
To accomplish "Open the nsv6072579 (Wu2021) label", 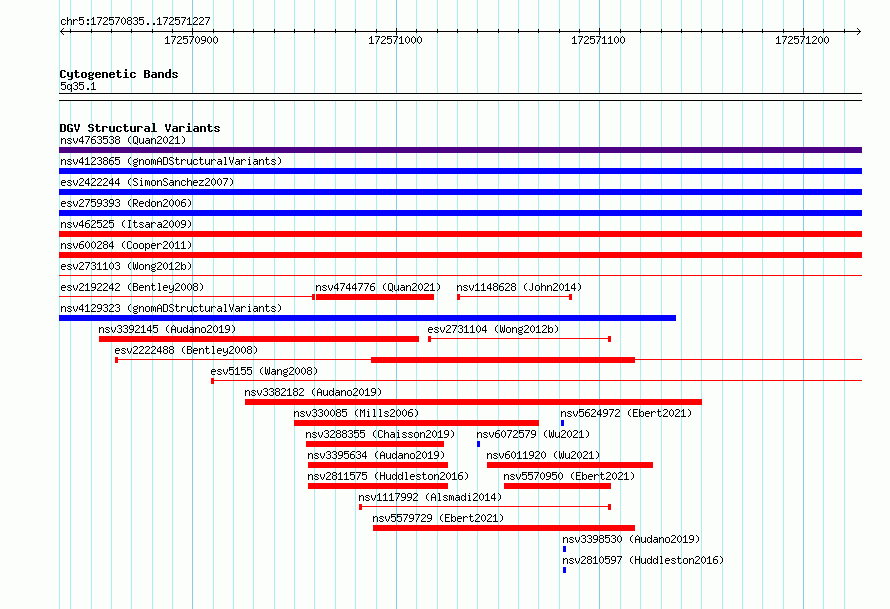I will tap(533, 434).
